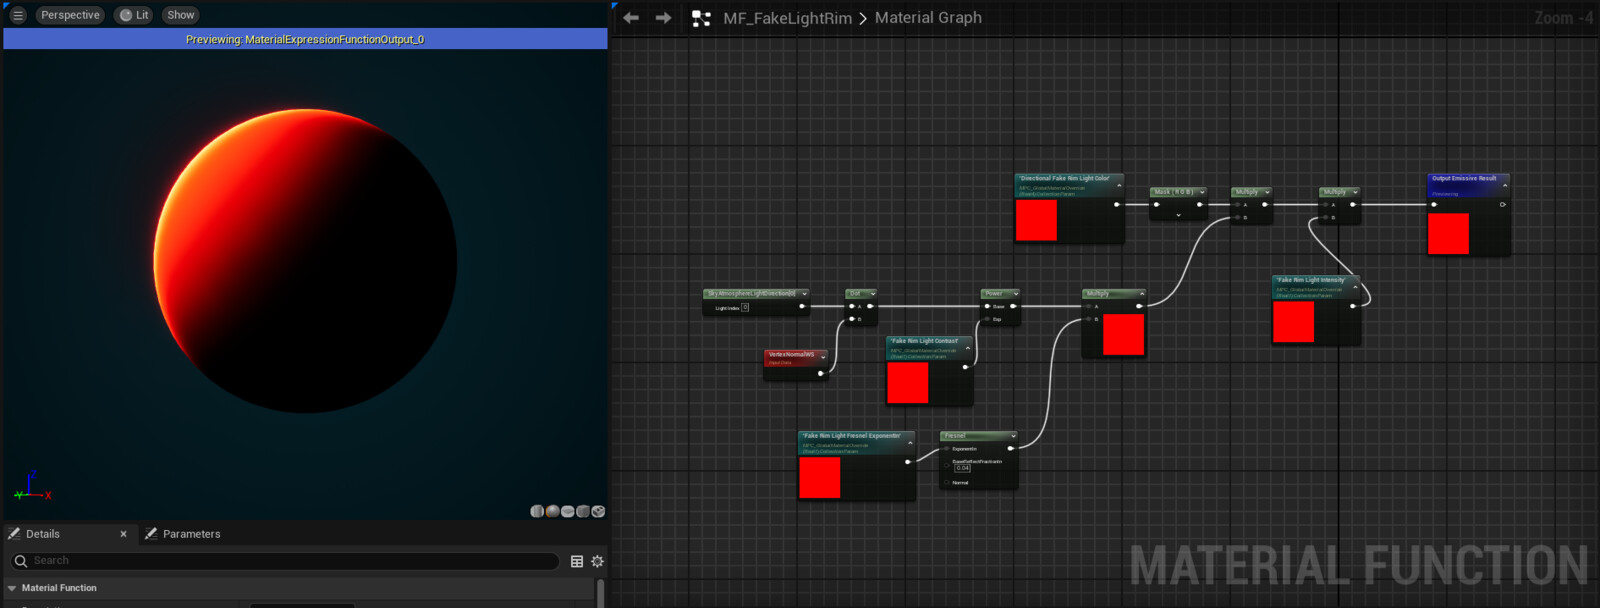Click the Details panel scrollbar
1600x608 pixels.
pos(600,593)
